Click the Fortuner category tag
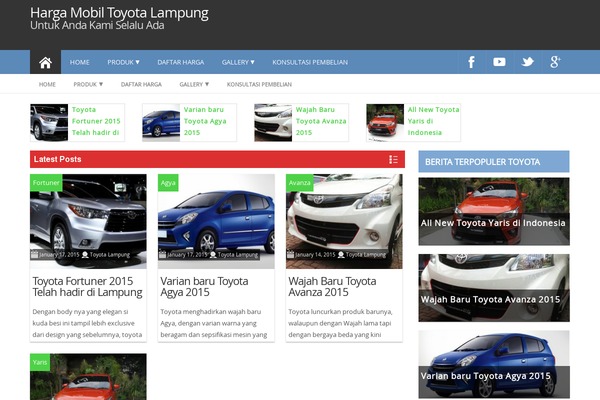Viewport: 600px width, 400px height. pyautogui.click(x=46, y=183)
